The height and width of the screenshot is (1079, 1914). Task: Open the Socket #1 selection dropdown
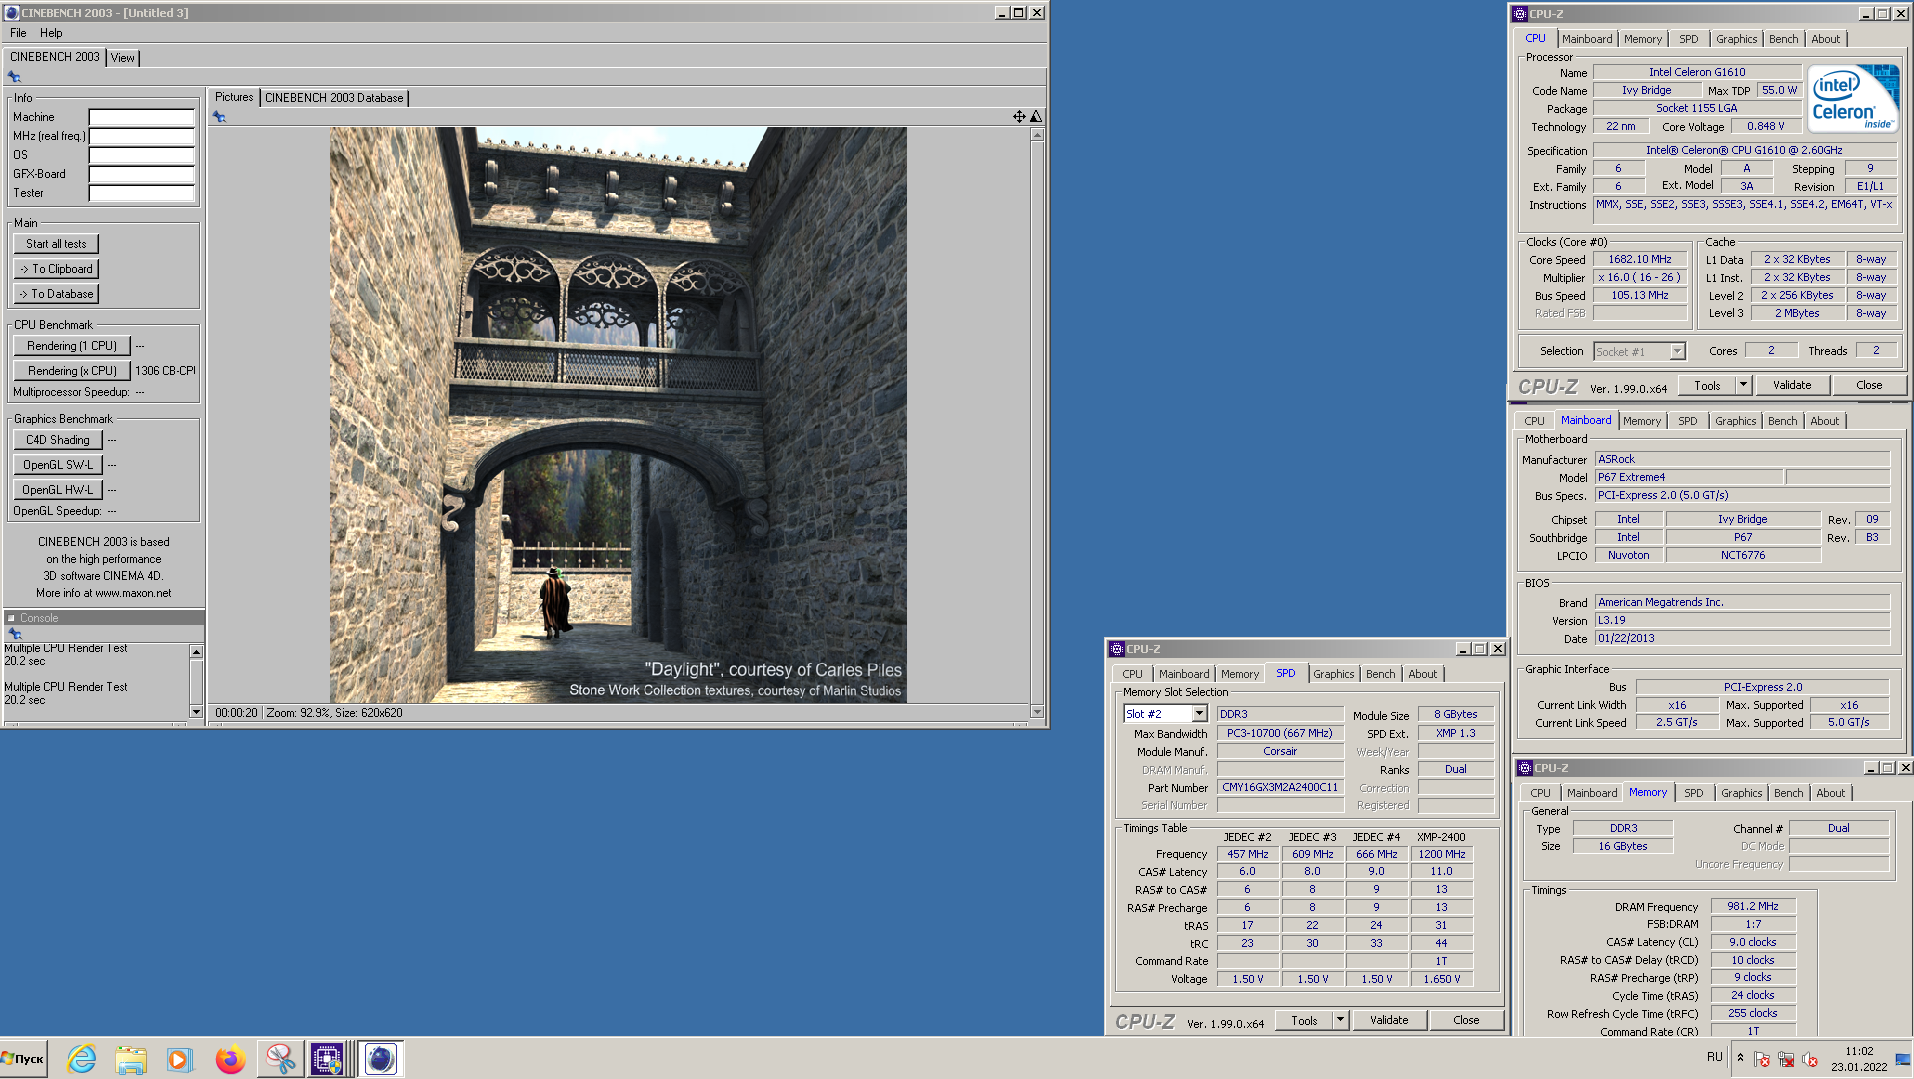pos(1677,351)
